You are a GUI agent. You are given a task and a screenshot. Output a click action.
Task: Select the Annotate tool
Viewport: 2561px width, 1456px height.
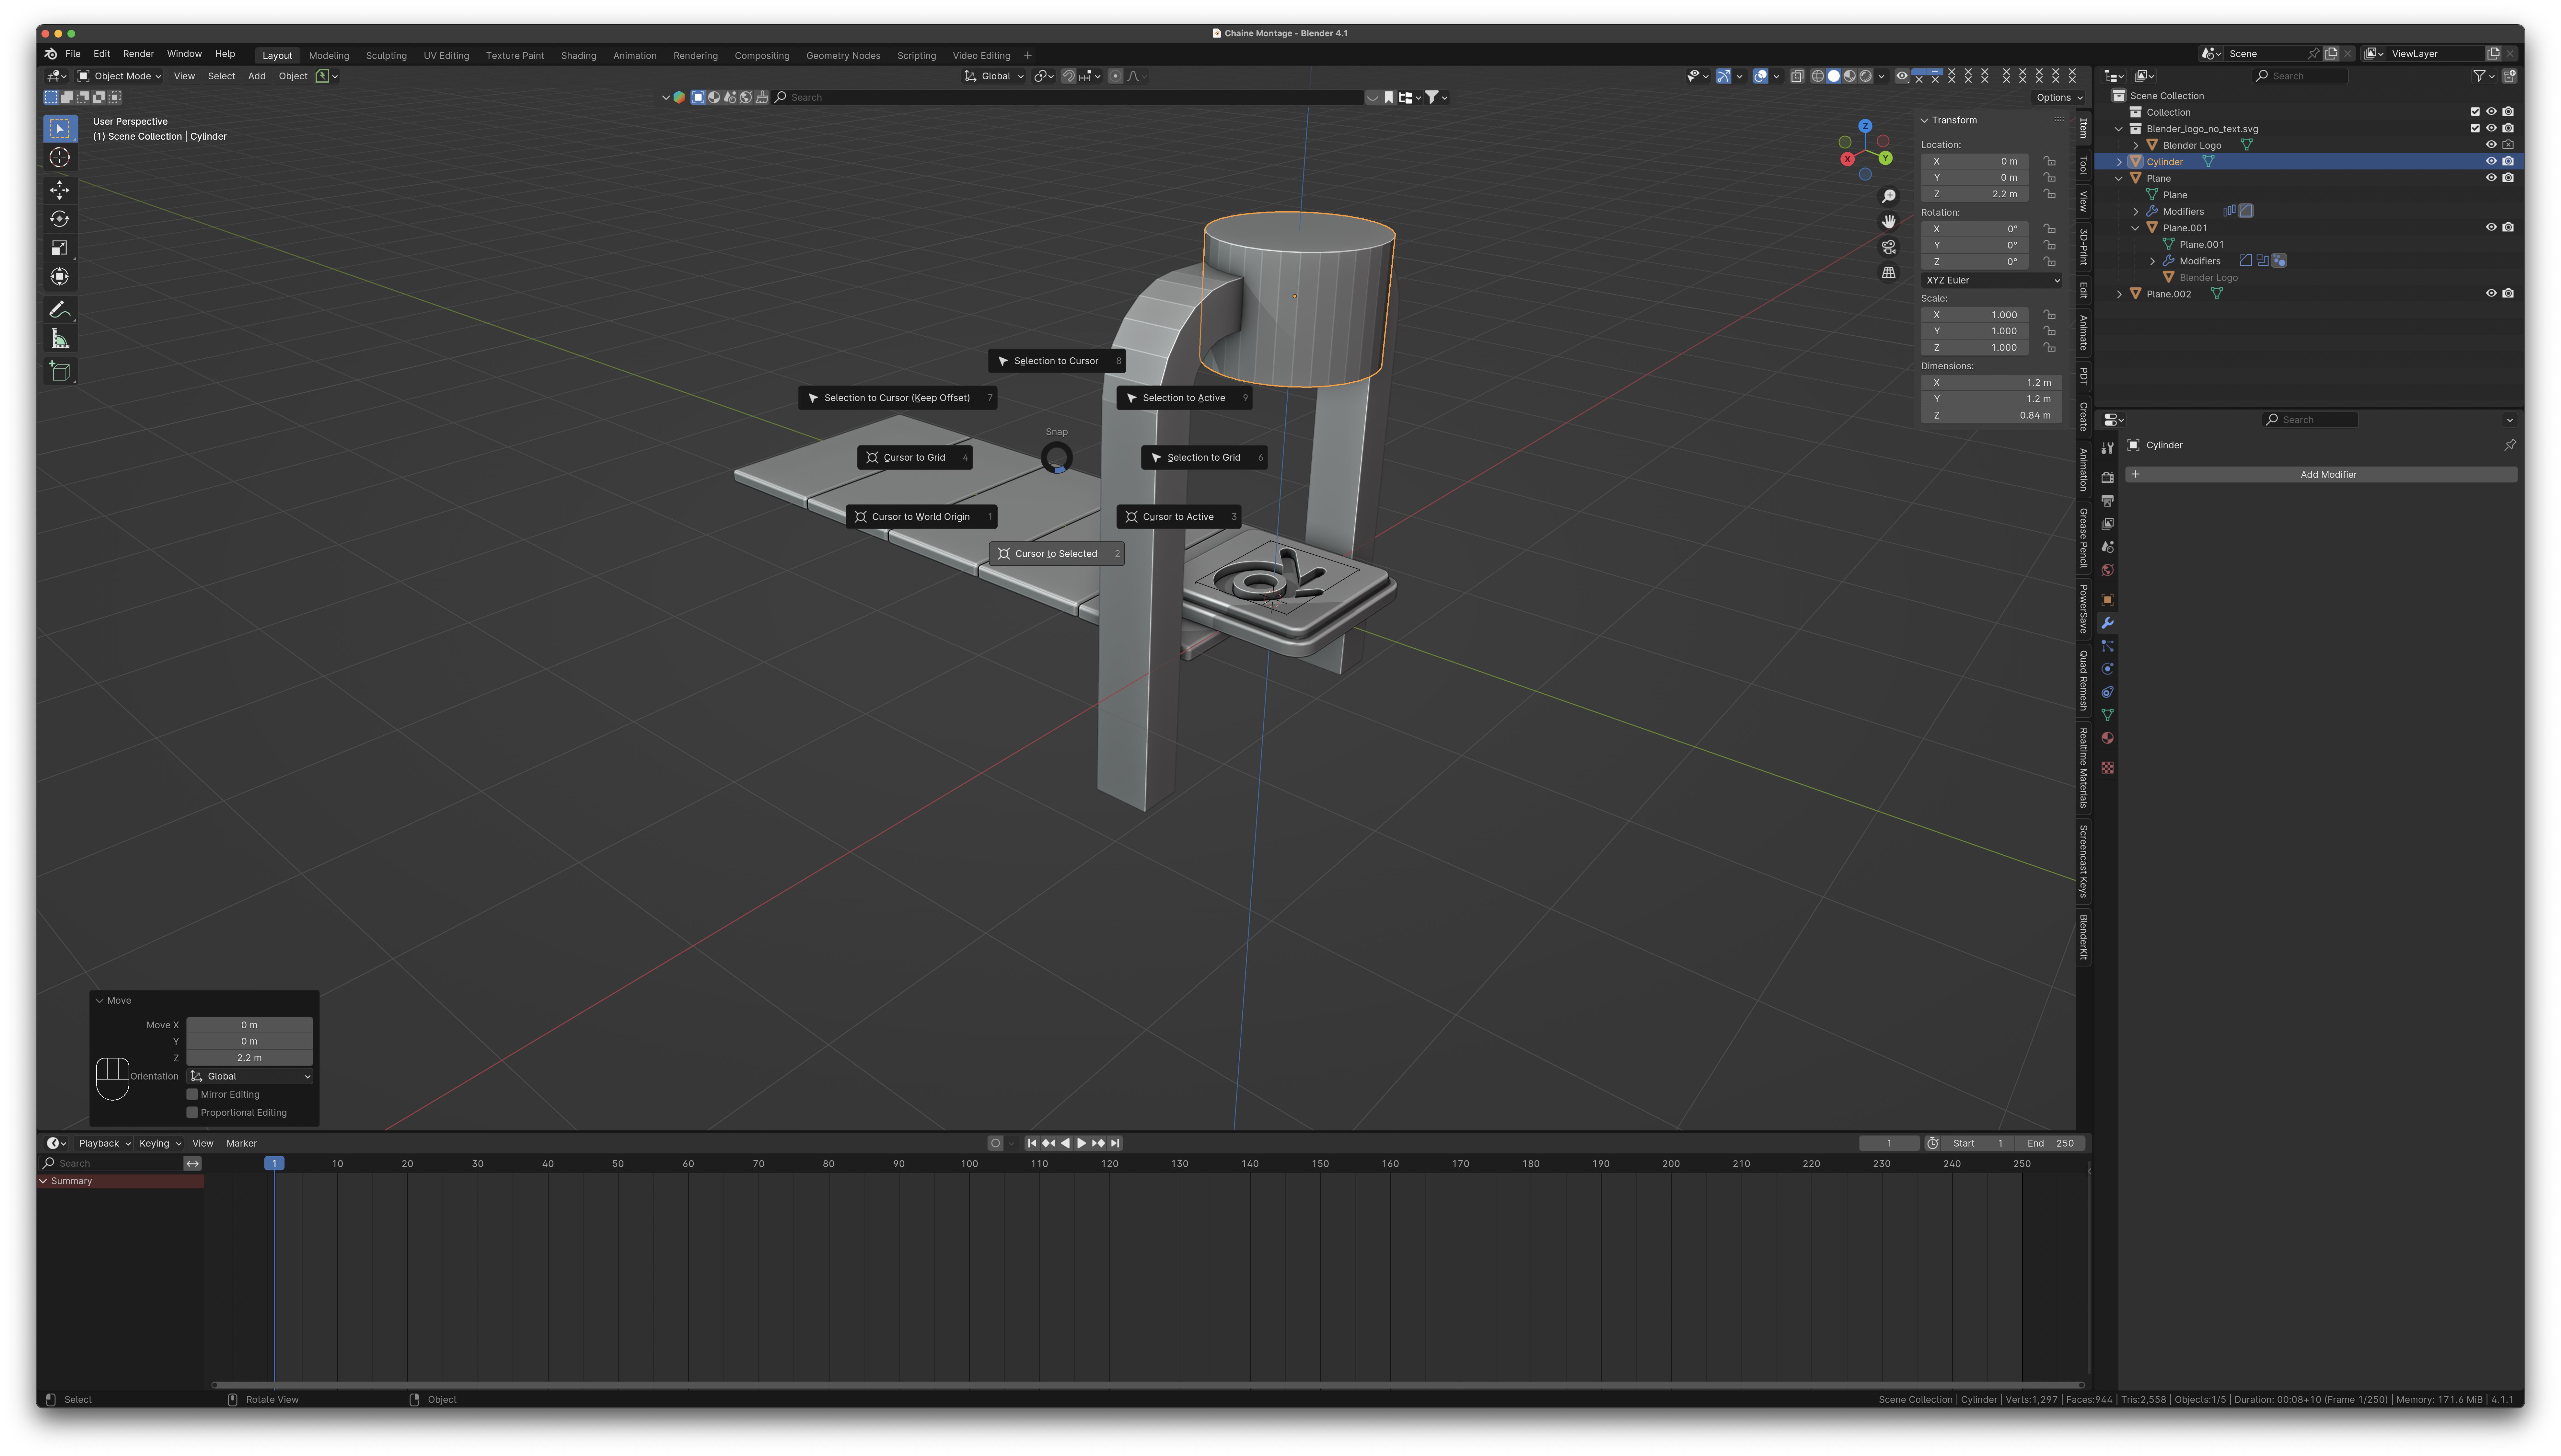click(60, 310)
